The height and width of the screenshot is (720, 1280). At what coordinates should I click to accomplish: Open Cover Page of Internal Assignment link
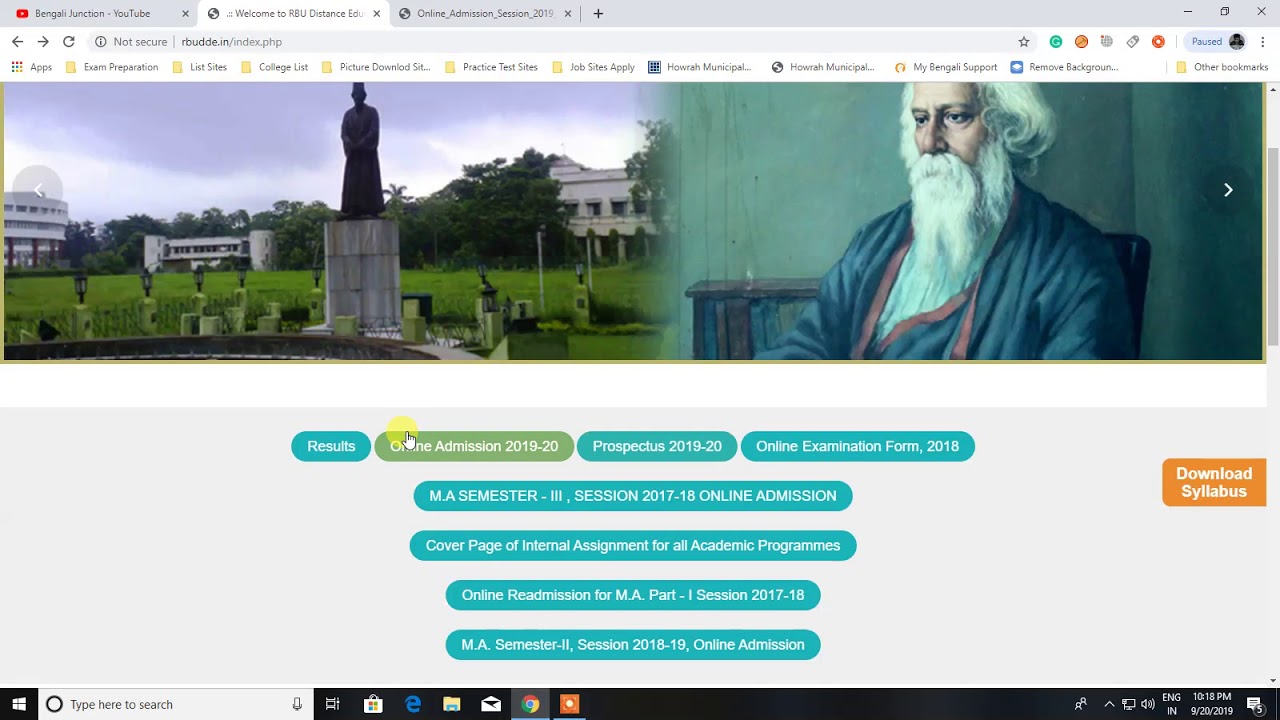pyautogui.click(x=633, y=546)
